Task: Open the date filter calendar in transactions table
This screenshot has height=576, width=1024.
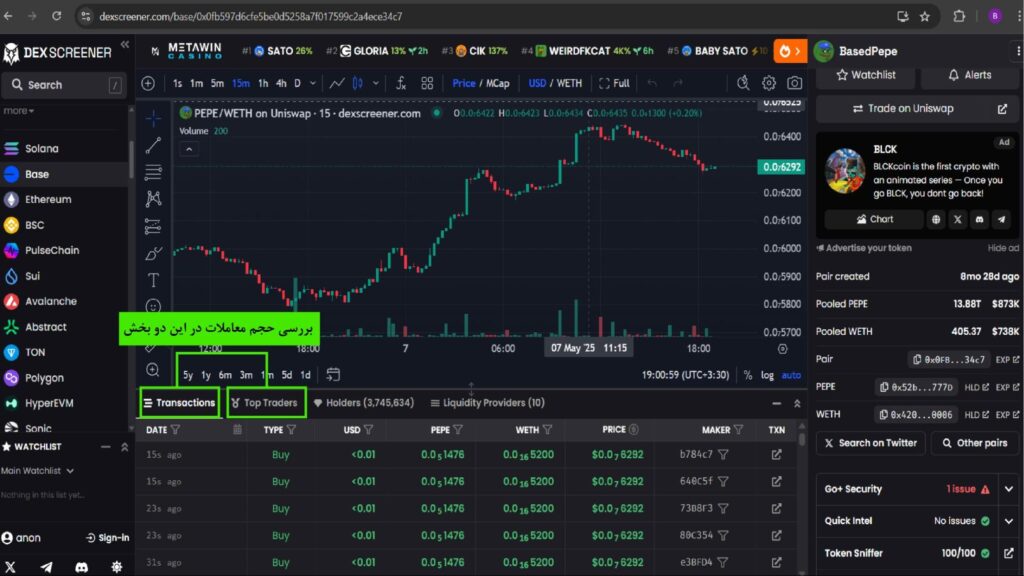Action: click(x=237, y=429)
